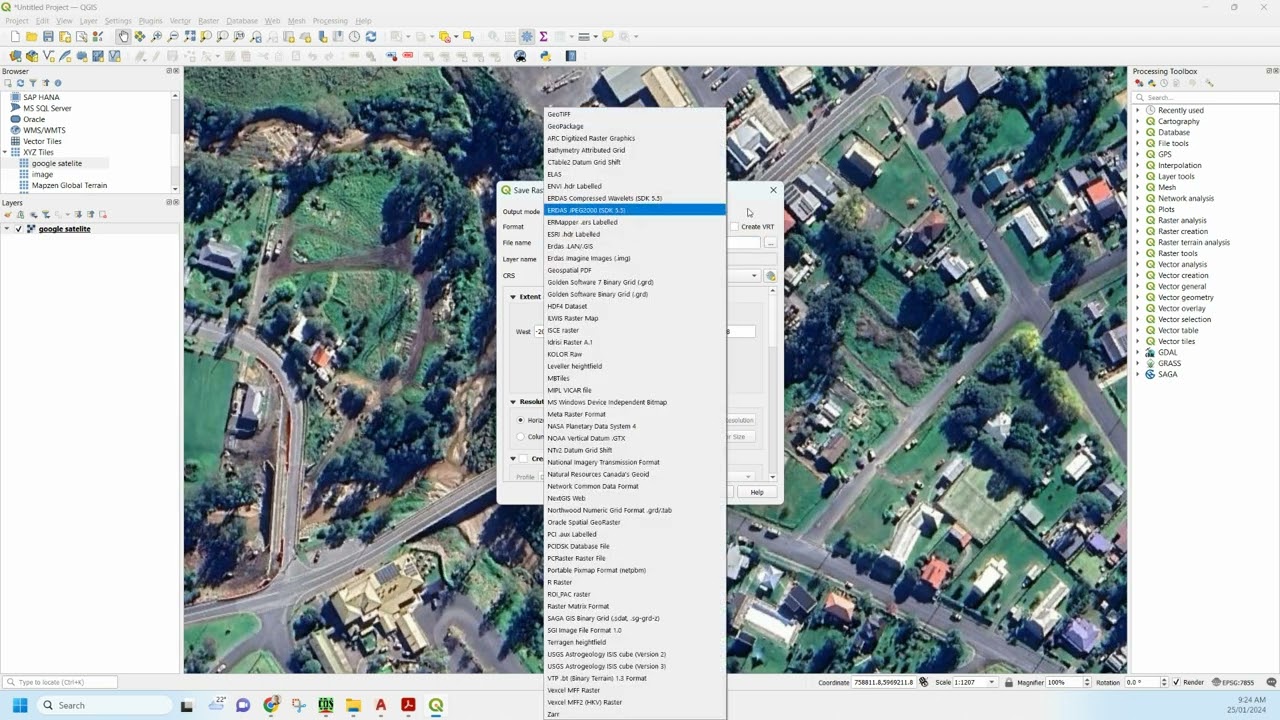Open the Temporal Controller clock icon
The image size is (1280, 720).
354,37
